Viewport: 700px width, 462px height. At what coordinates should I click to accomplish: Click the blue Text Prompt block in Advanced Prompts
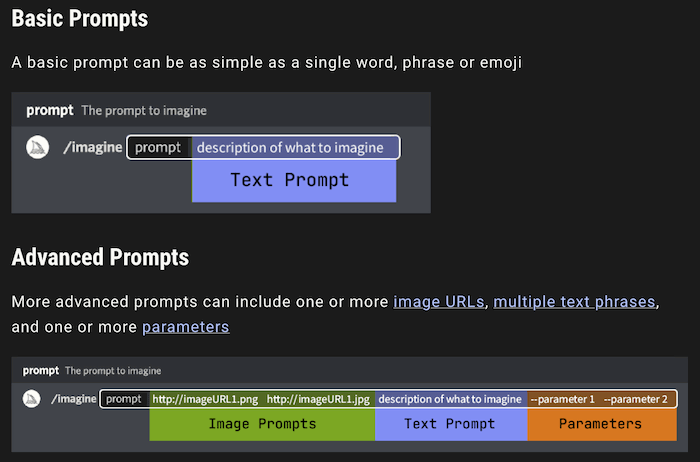(x=450, y=424)
